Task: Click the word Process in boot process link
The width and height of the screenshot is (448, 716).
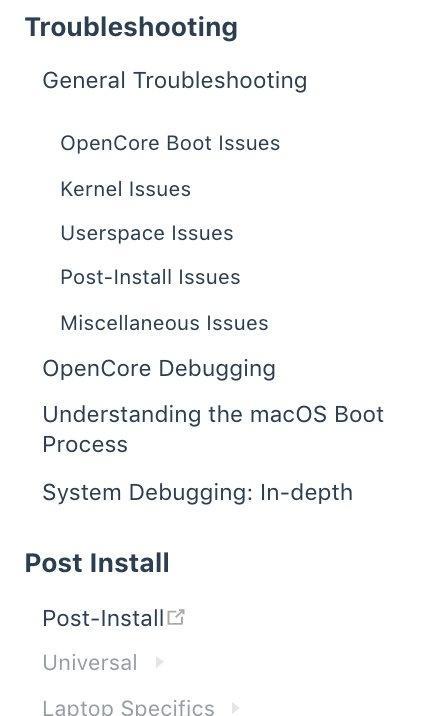Action: 85,444
